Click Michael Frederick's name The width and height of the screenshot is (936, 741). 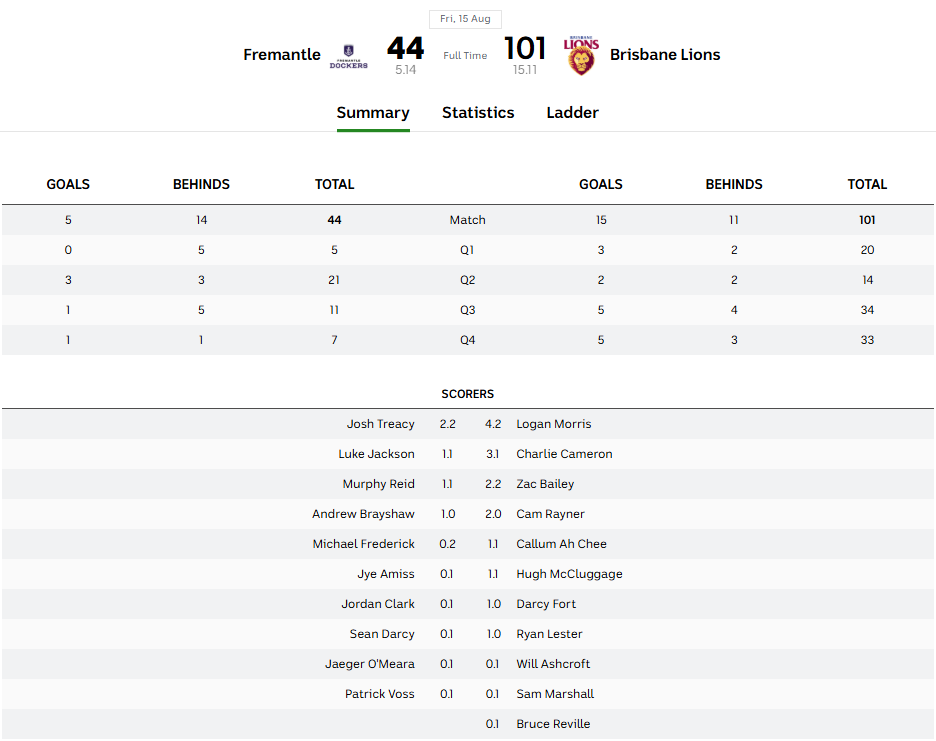(x=363, y=544)
